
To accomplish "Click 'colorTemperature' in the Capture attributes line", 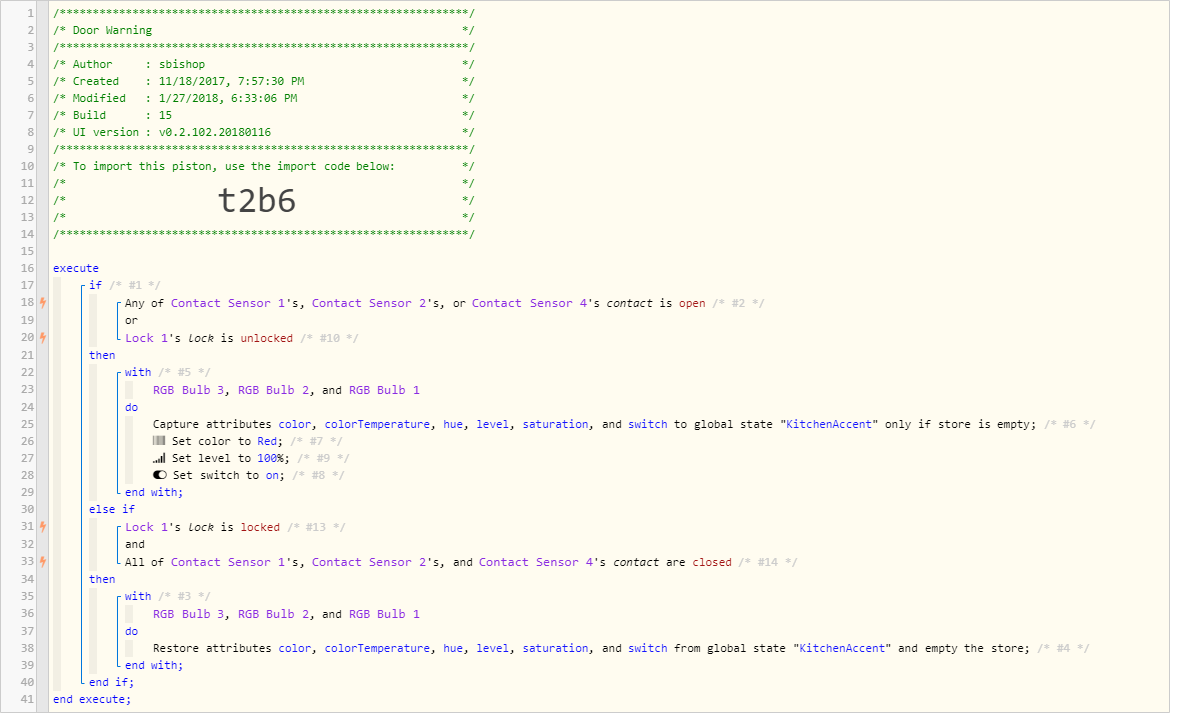I will 377,424.
